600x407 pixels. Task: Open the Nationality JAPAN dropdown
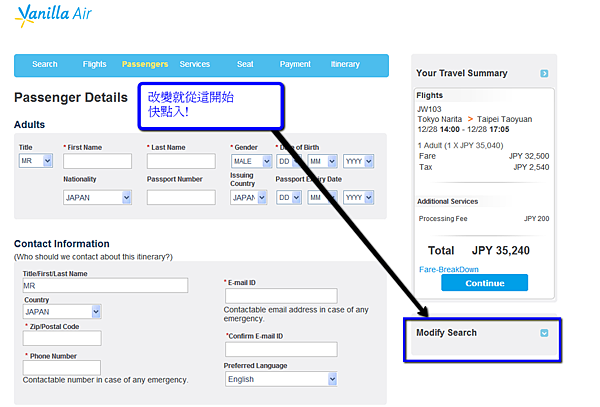(97, 197)
